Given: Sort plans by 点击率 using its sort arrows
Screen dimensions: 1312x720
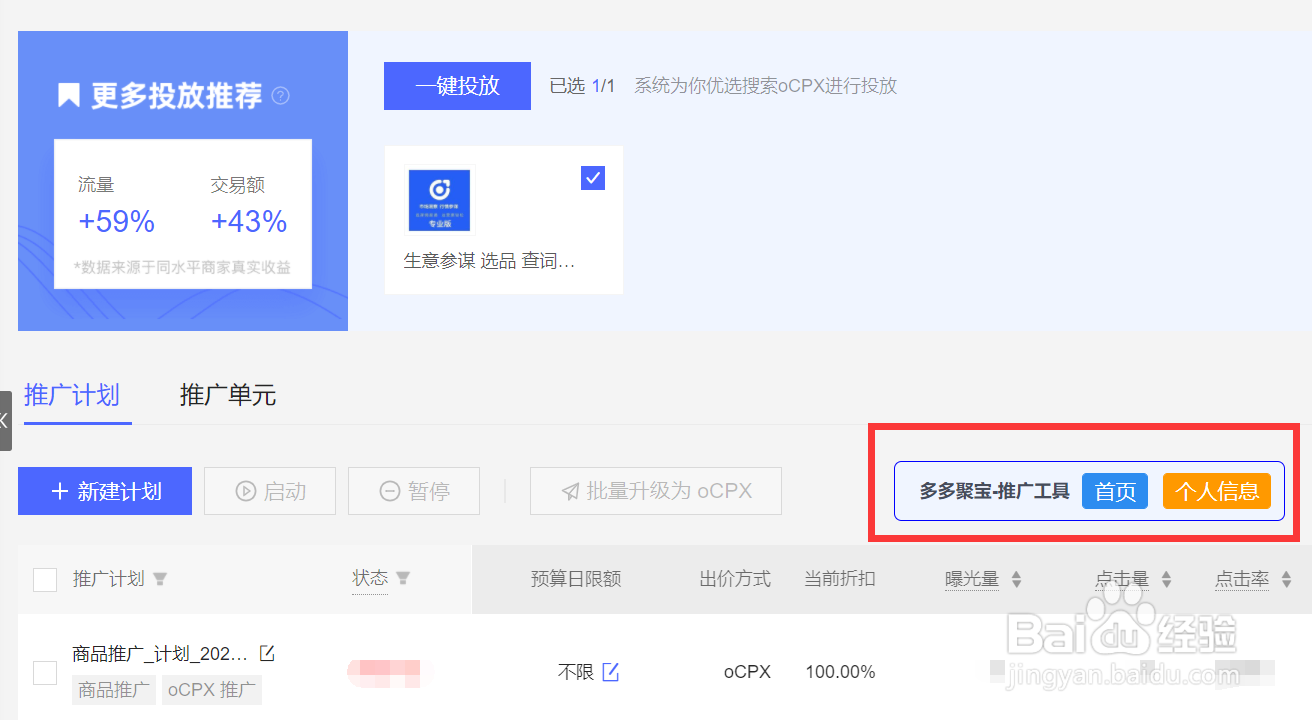Looking at the screenshot, I should point(1286,578).
